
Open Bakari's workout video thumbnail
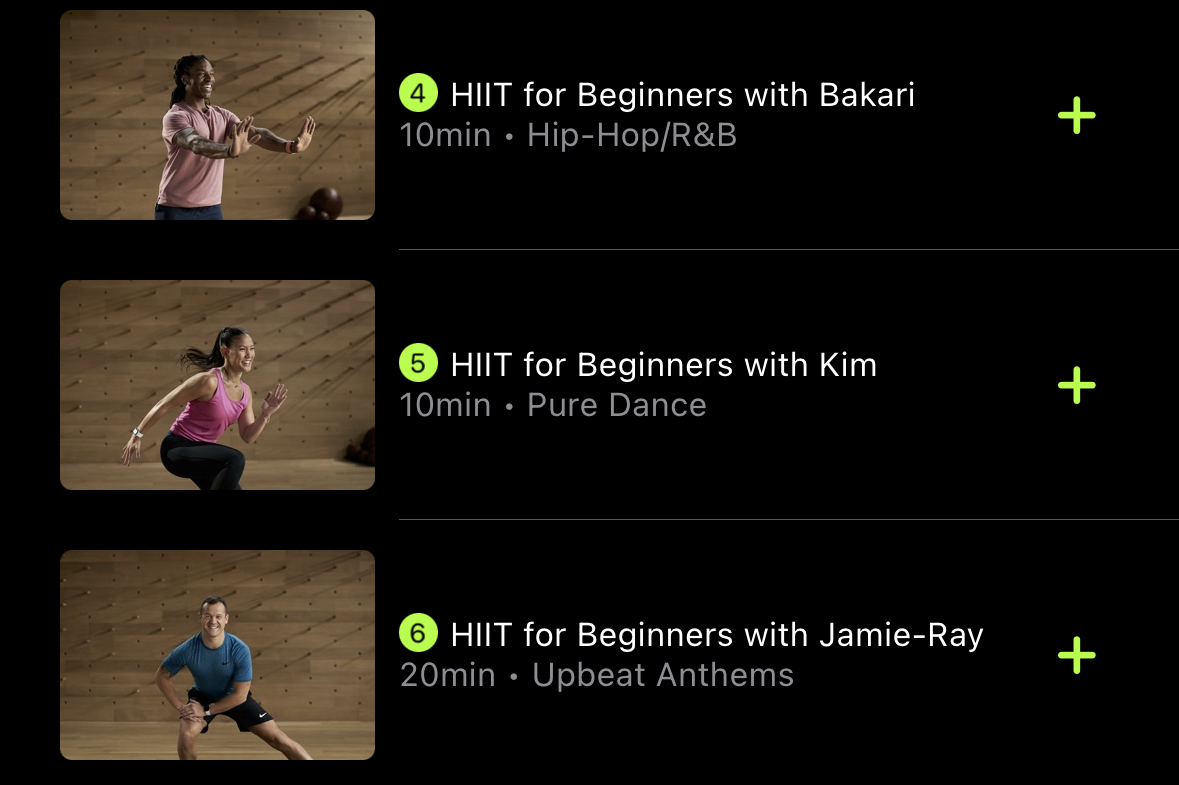(217, 115)
